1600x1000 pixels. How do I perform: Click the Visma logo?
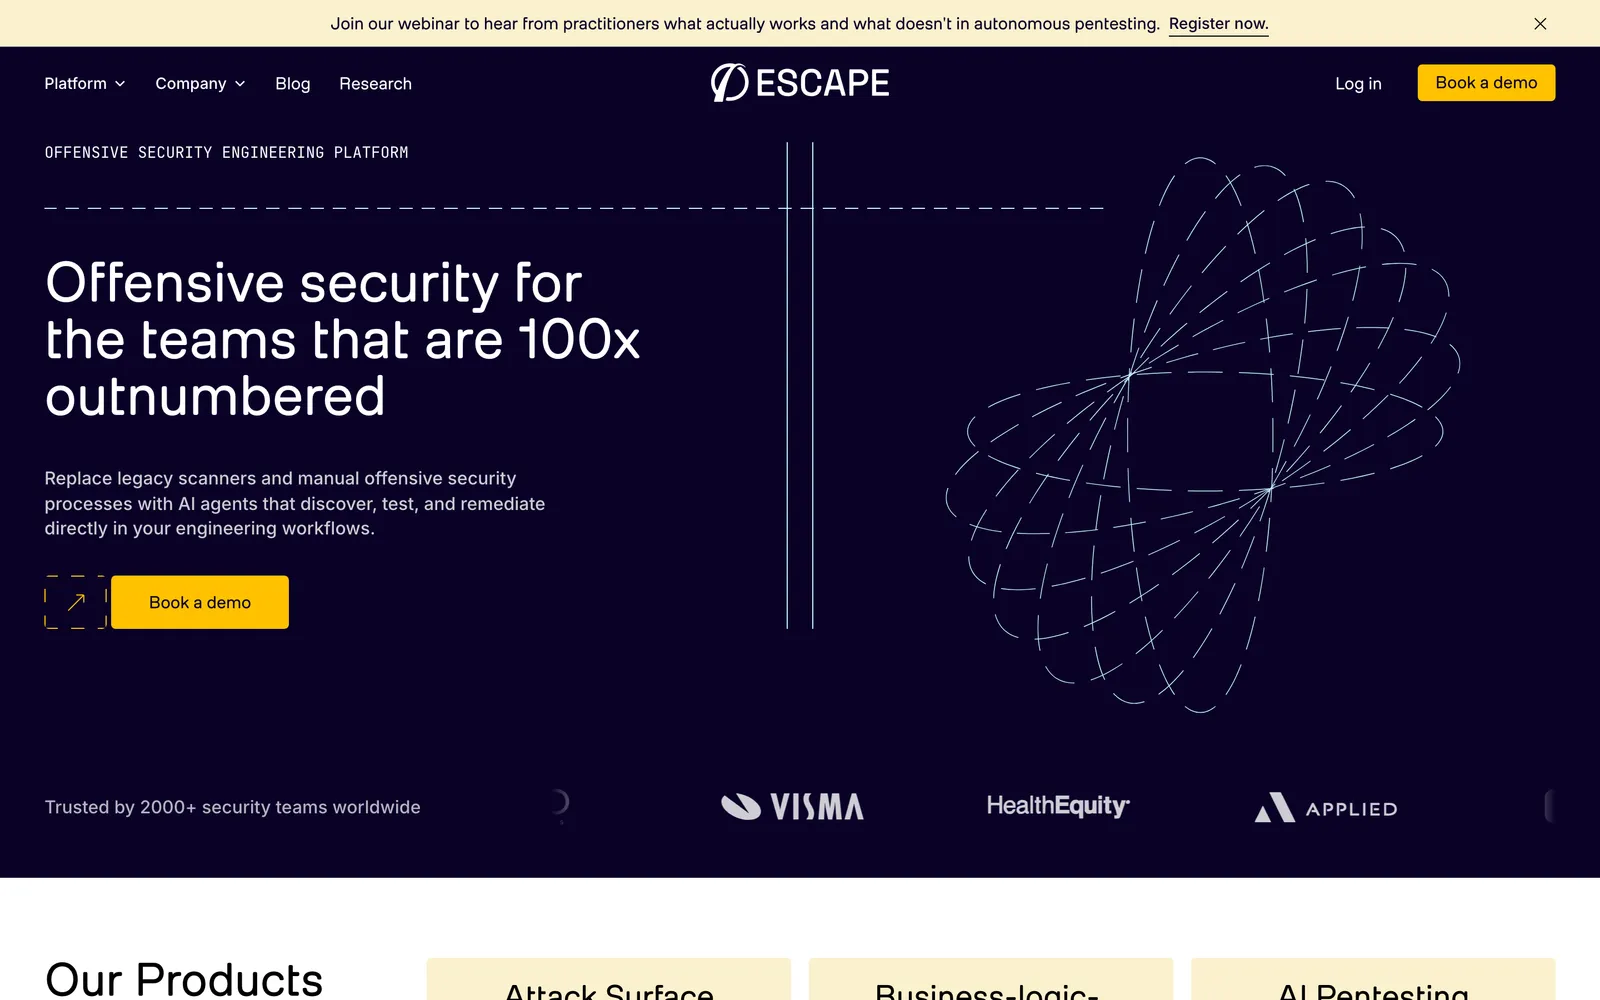click(792, 807)
